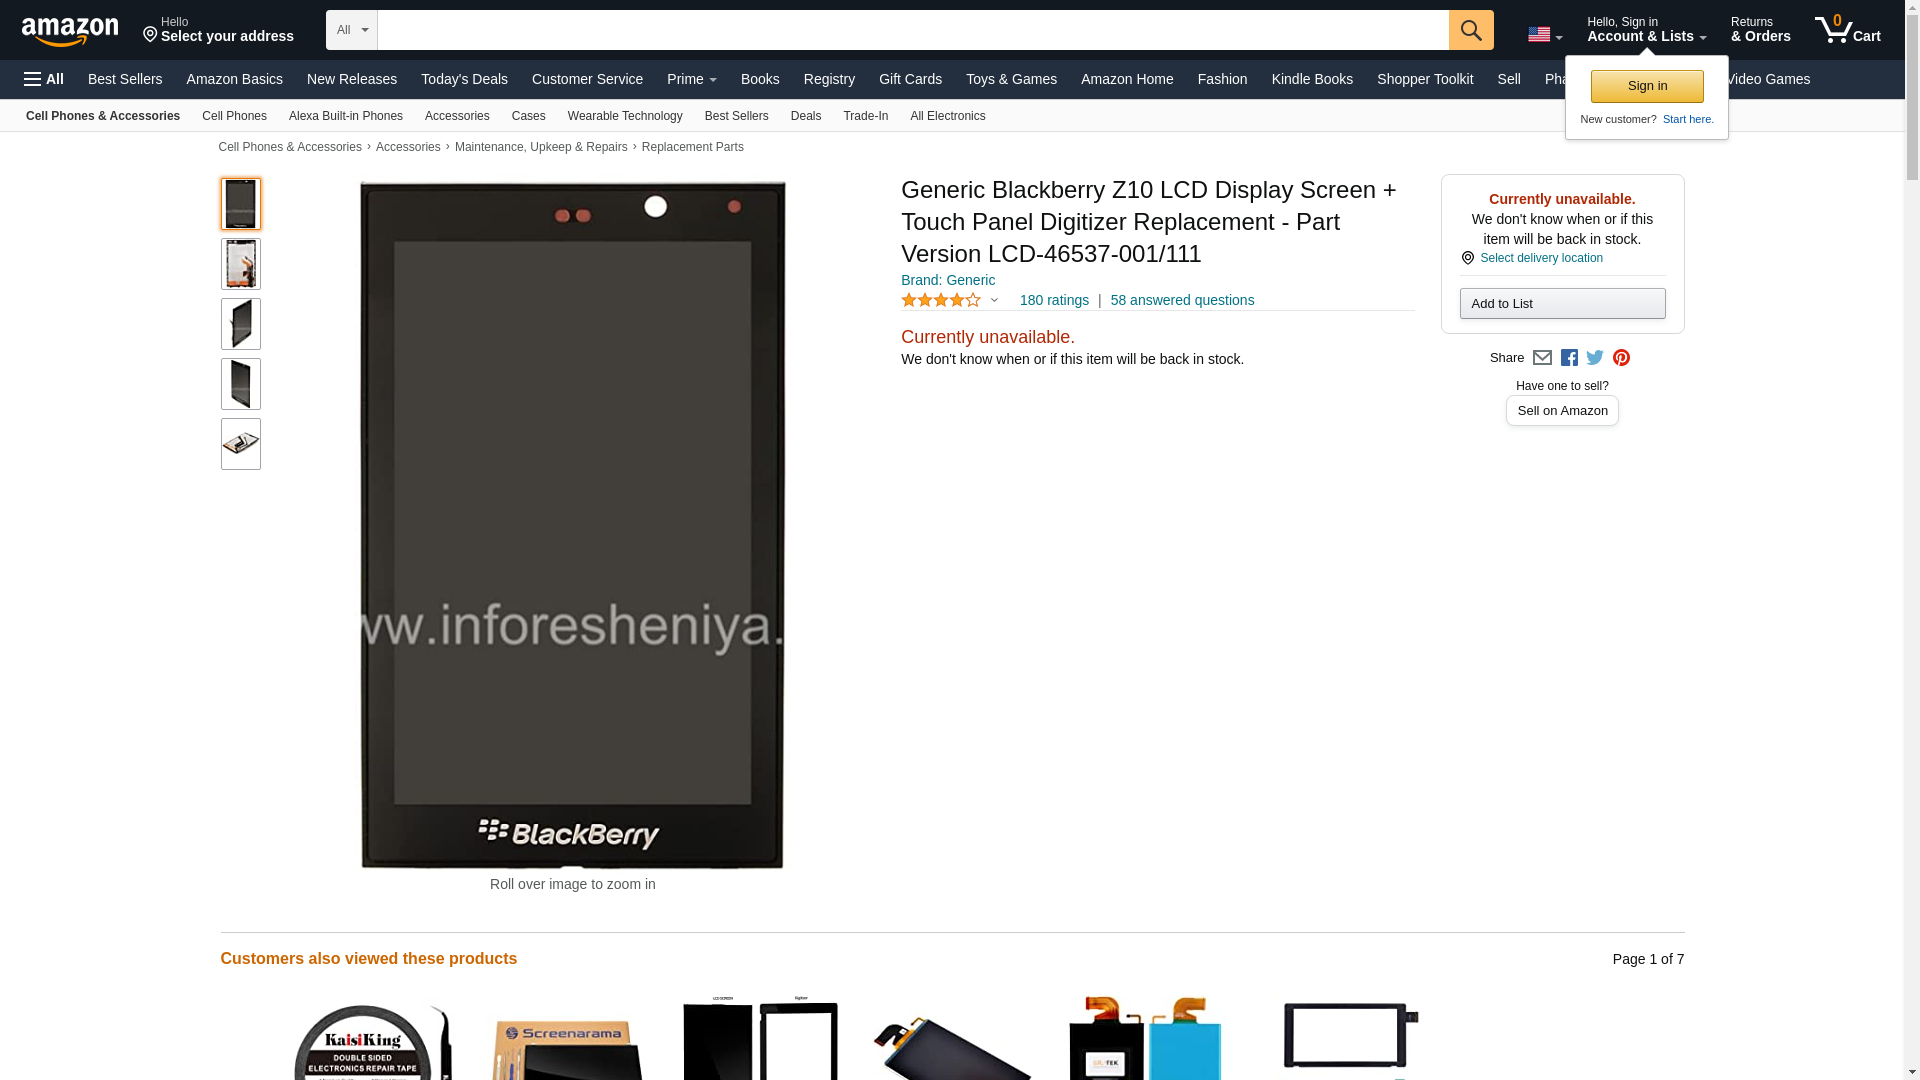
Task: Click the Add to List button
Action: pyautogui.click(x=1562, y=304)
